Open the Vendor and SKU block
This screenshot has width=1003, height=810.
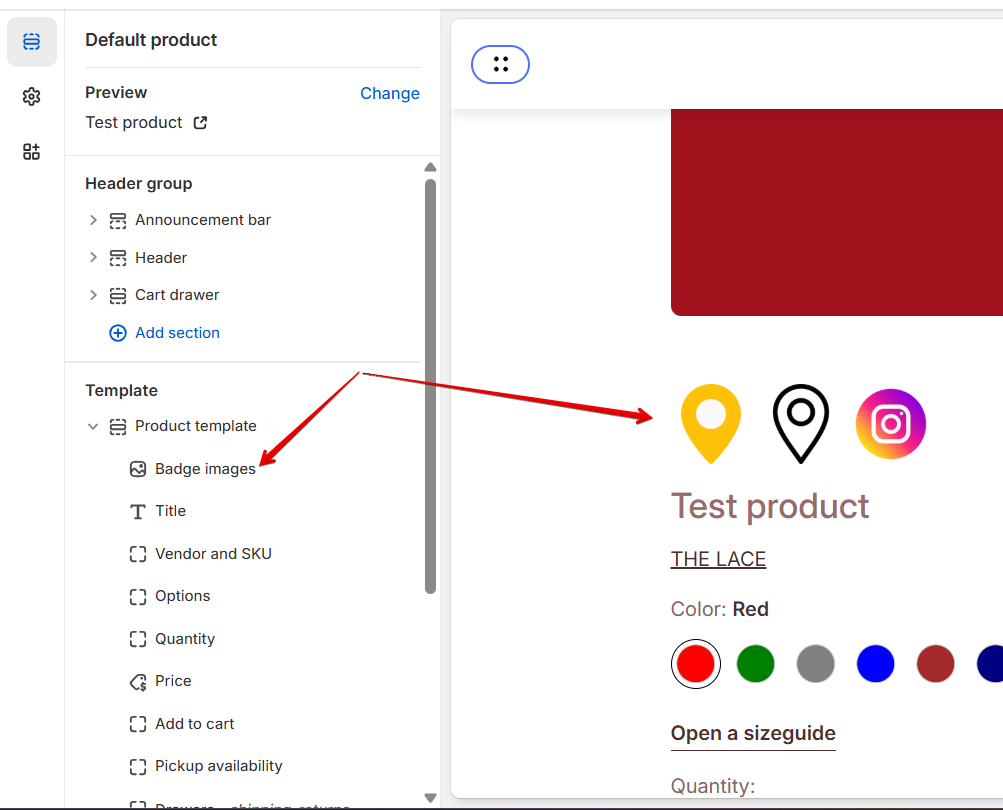coord(213,553)
